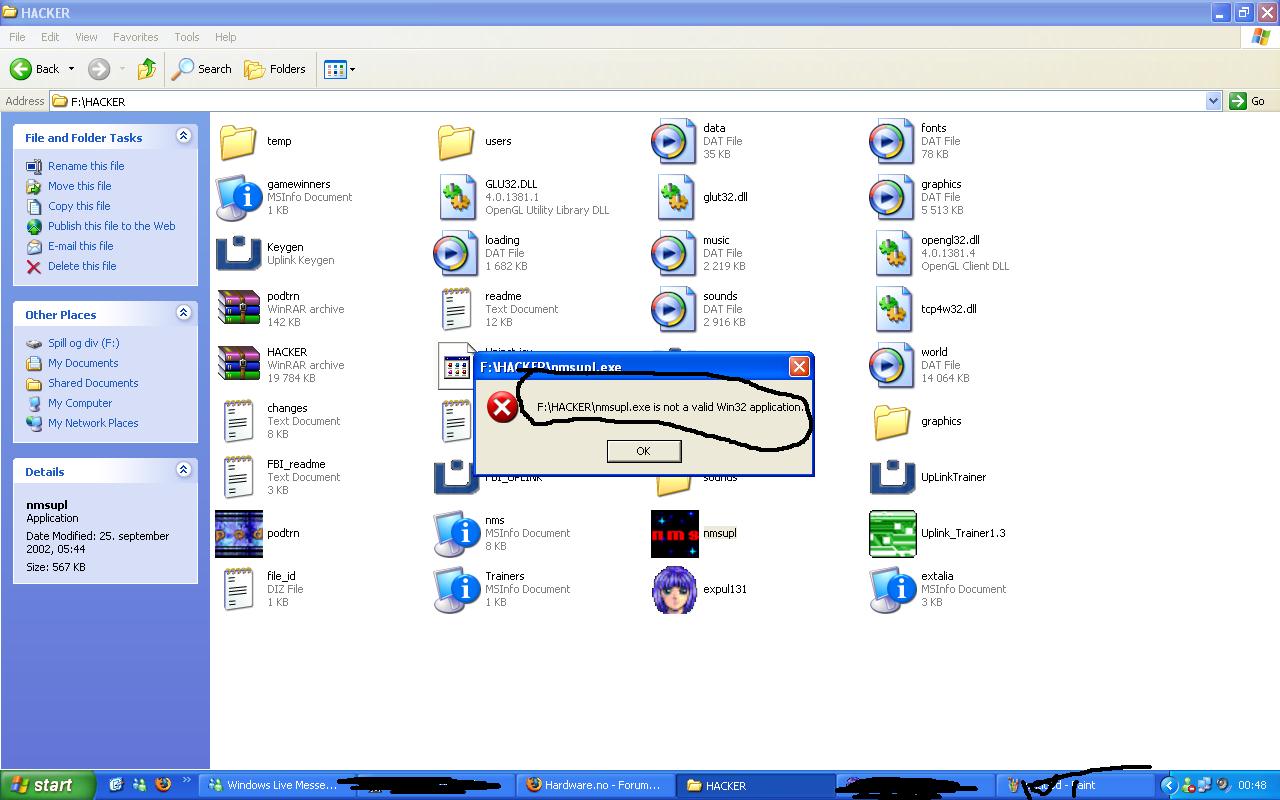This screenshot has width=1280, height=800.
Task: Go back with the Back button
Action: 35,69
